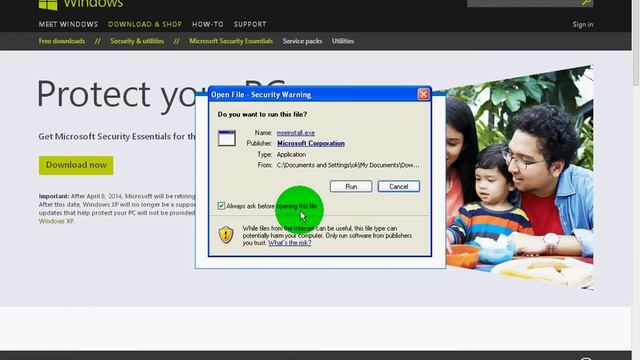The image size is (640, 360).
Task: Click the 'Do you want to run this file?' text
Action: 262,114
